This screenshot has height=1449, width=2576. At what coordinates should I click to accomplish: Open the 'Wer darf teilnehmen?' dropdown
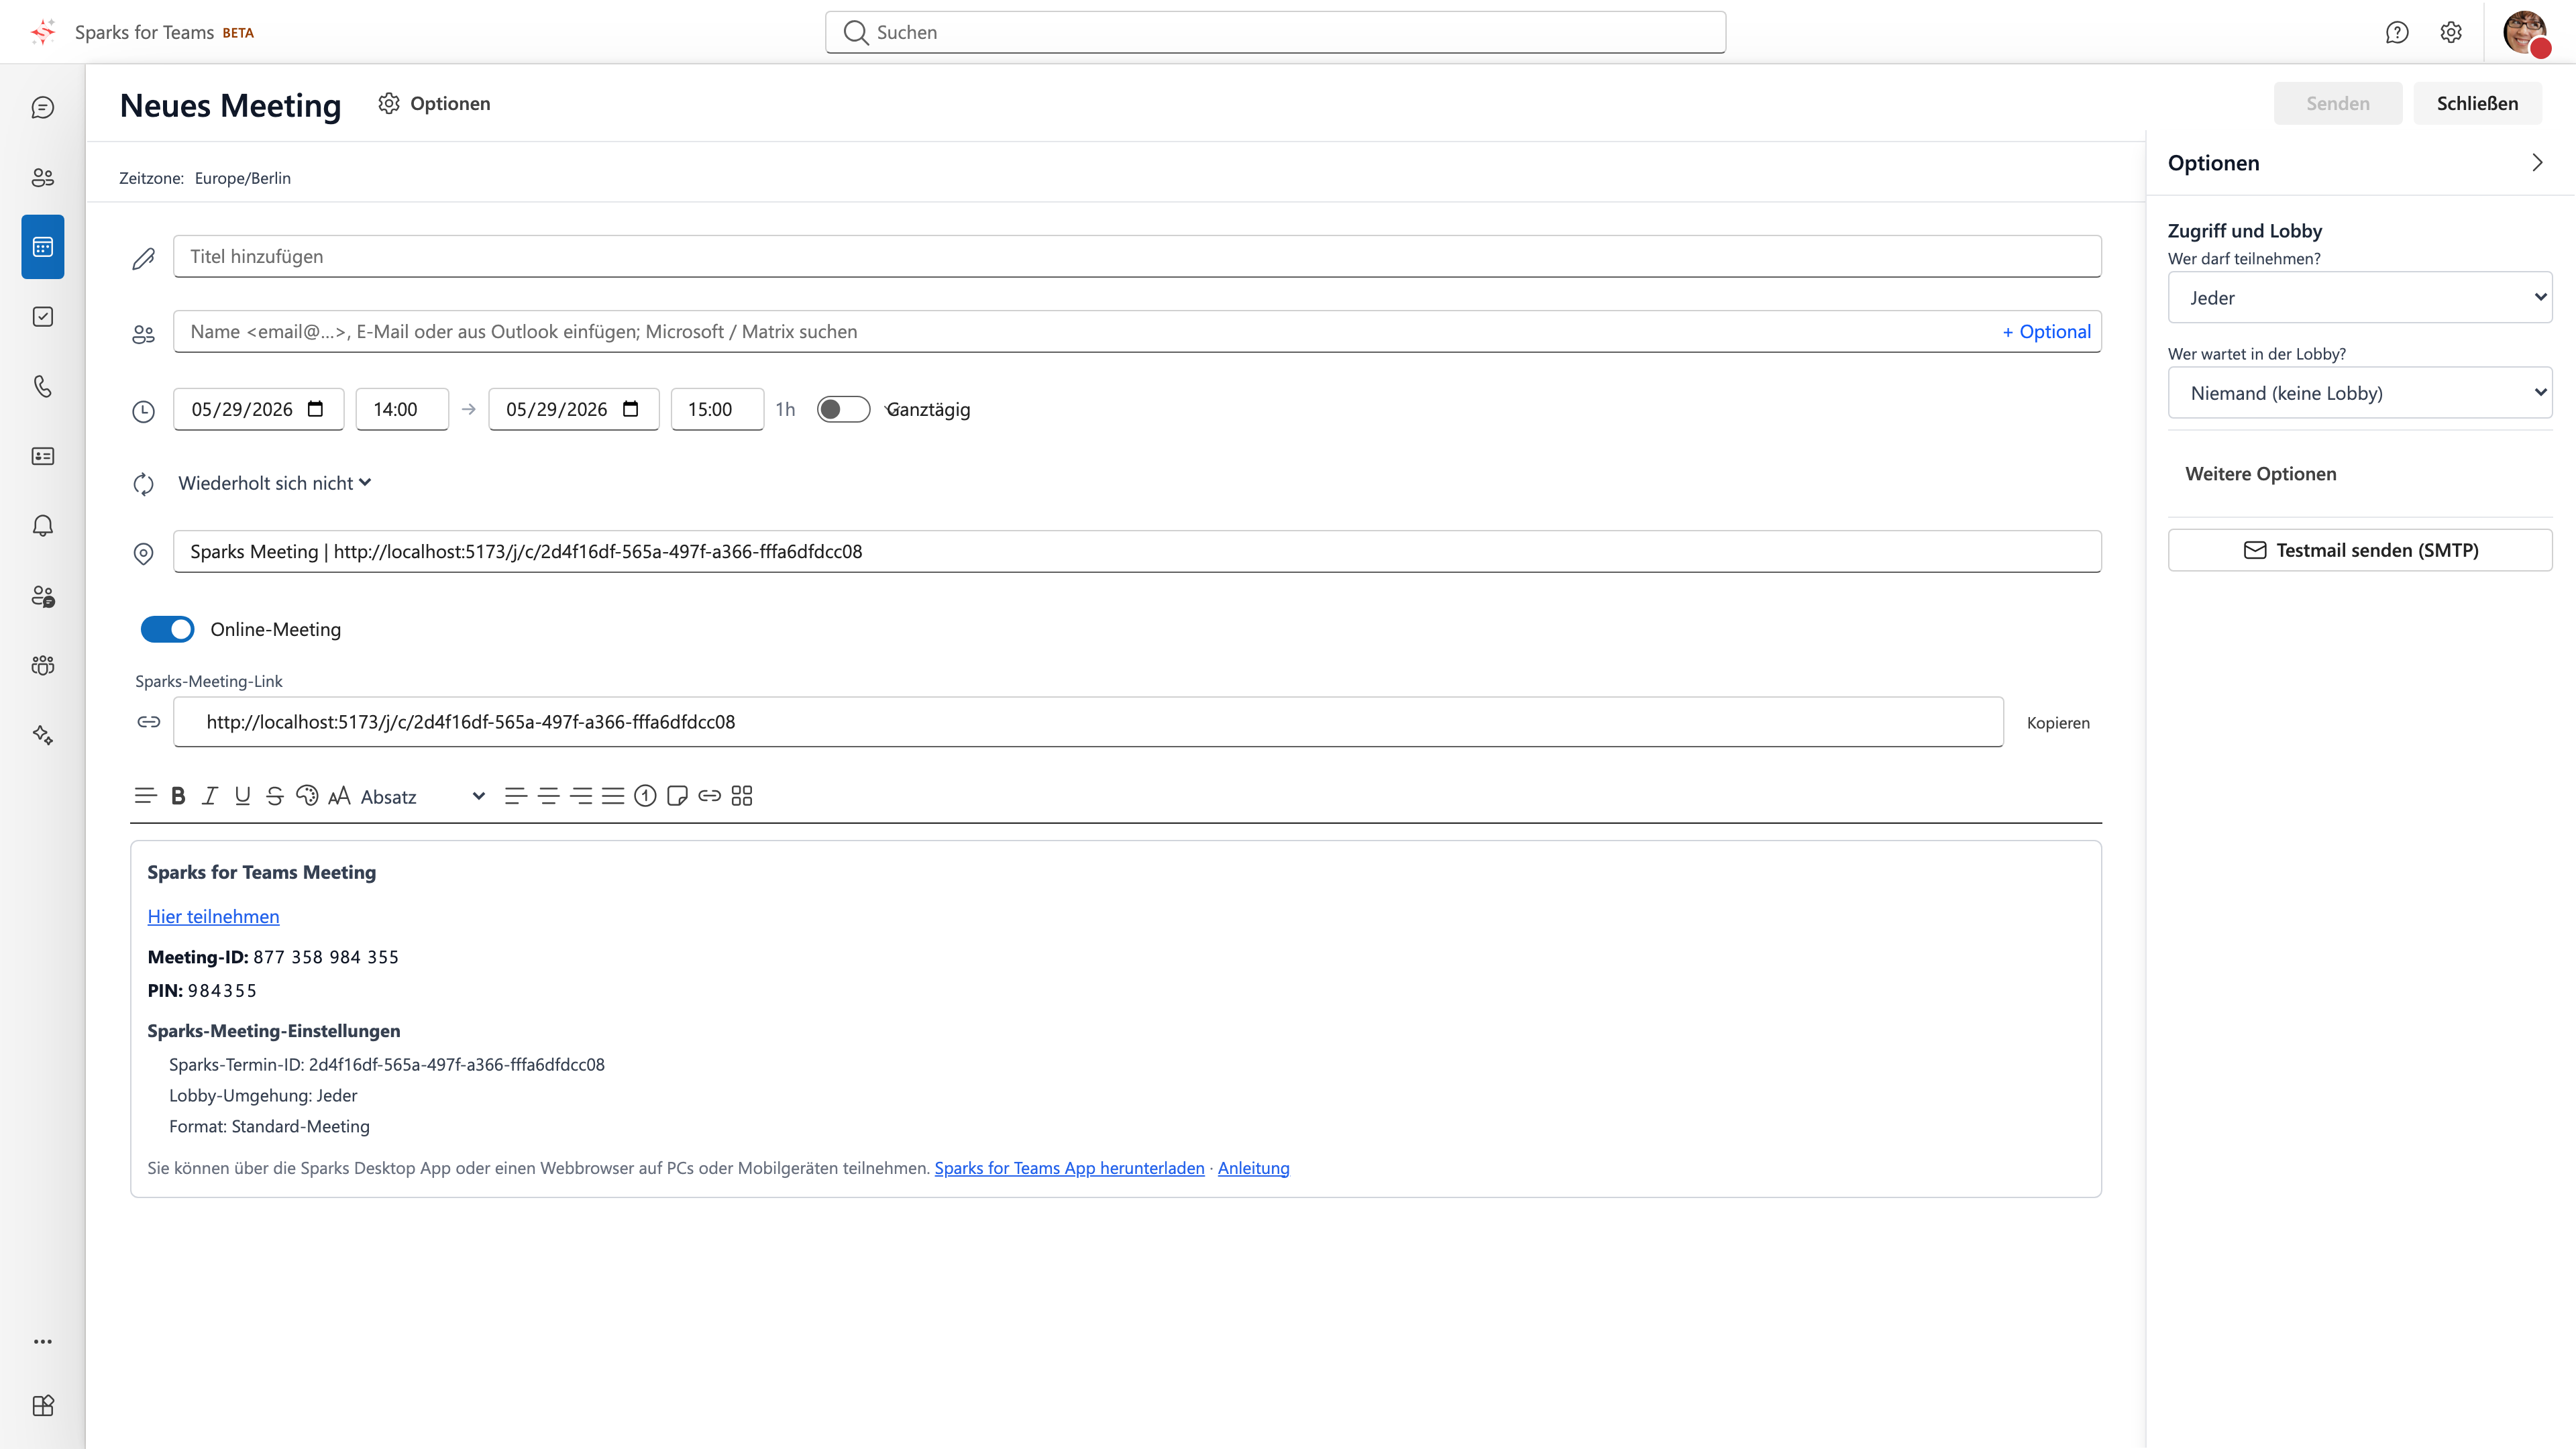2359,297
